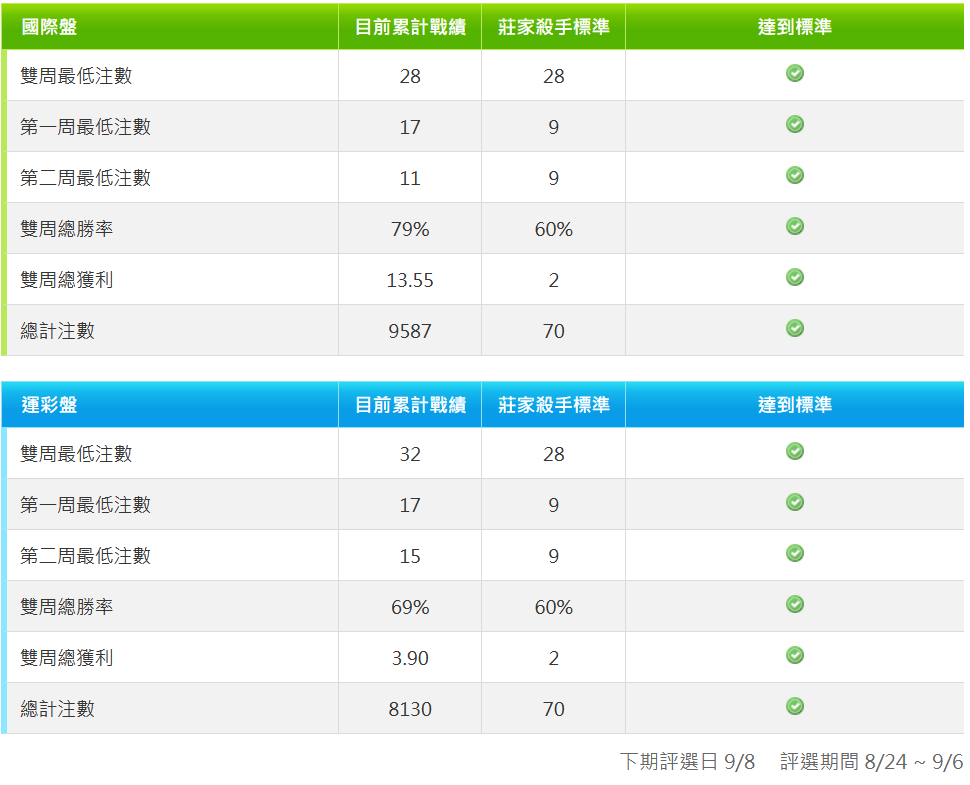Click the 32 cumulative value
The width and height of the screenshot is (970, 785).
click(x=410, y=455)
